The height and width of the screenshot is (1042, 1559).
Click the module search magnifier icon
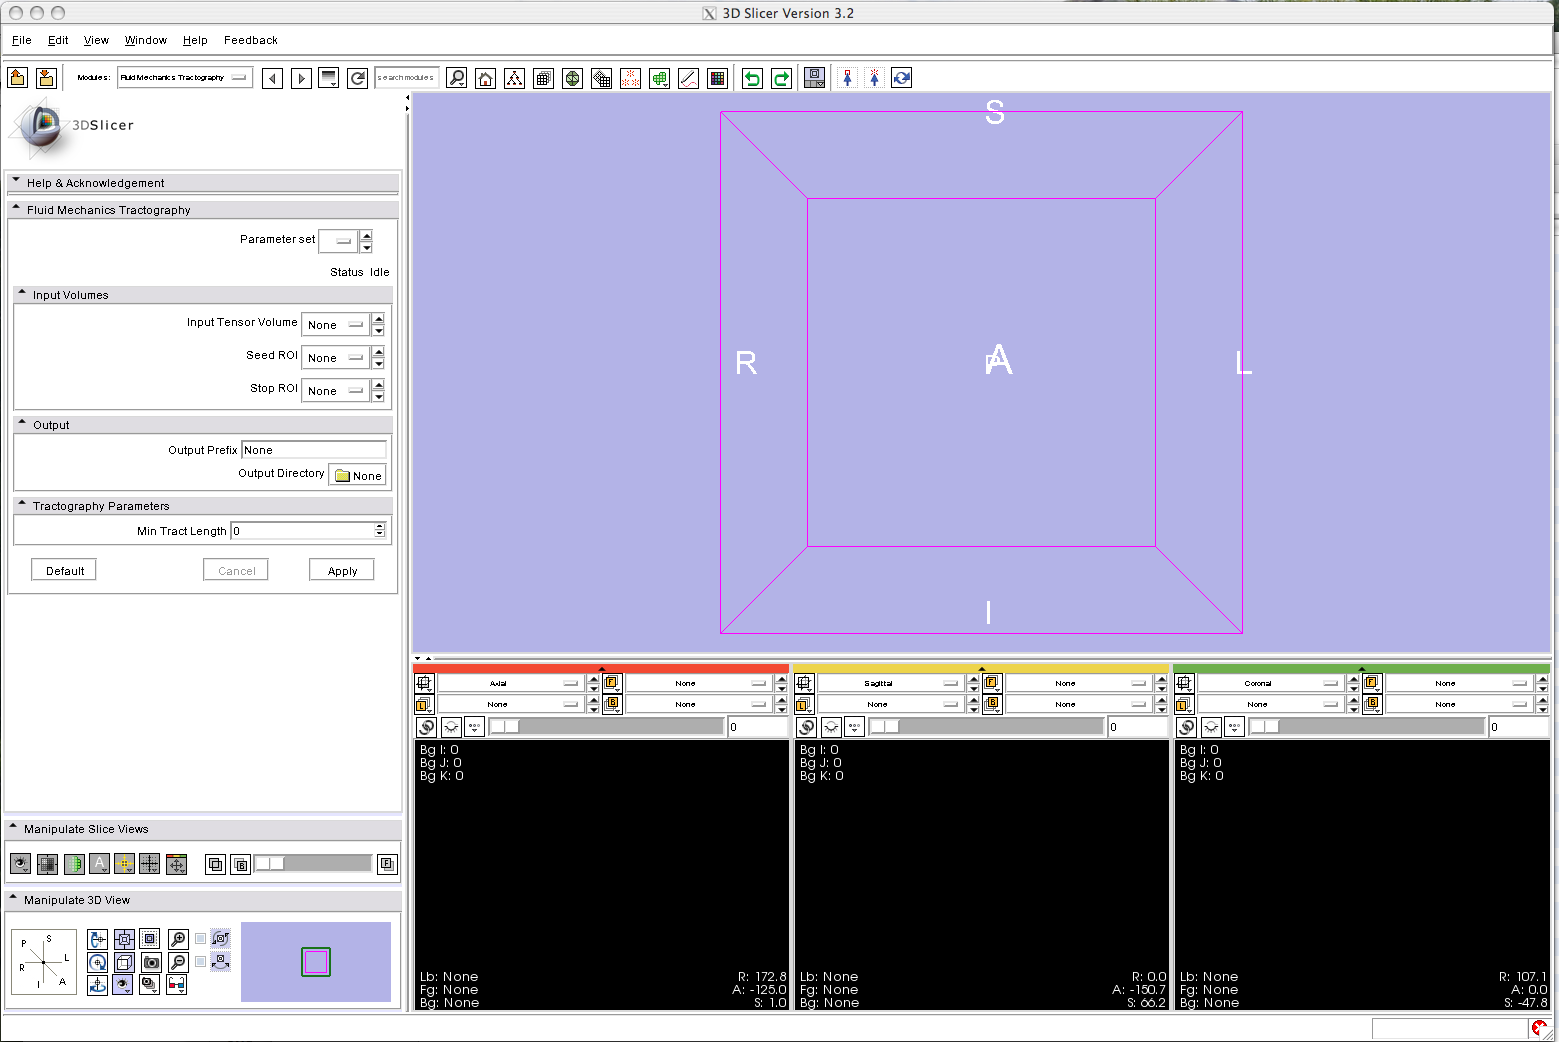click(456, 78)
